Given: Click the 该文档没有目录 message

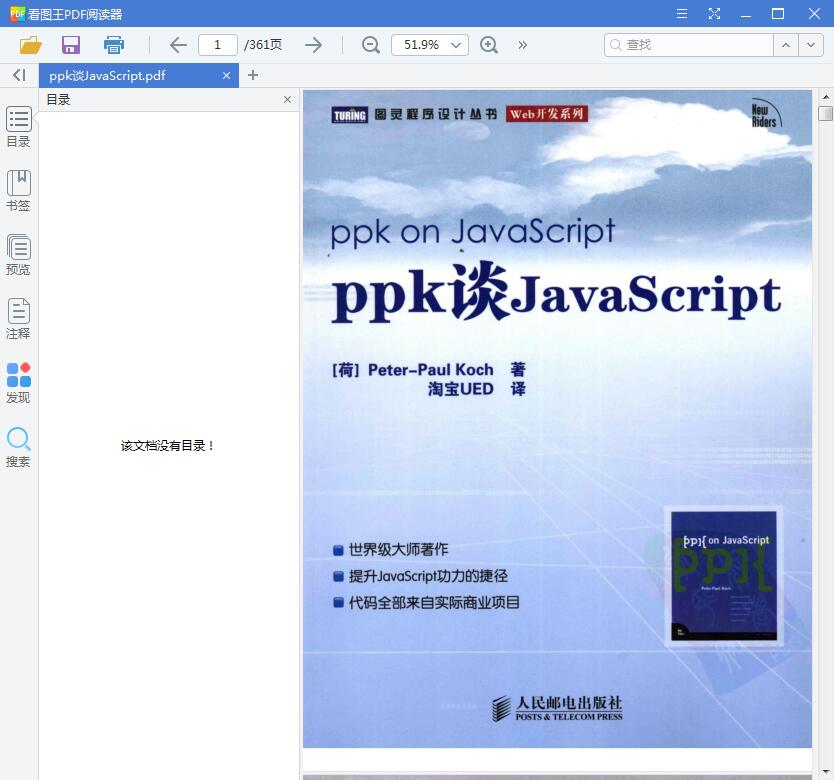Looking at the screenshot, I should pyautogui.click(x=168, y=446).
